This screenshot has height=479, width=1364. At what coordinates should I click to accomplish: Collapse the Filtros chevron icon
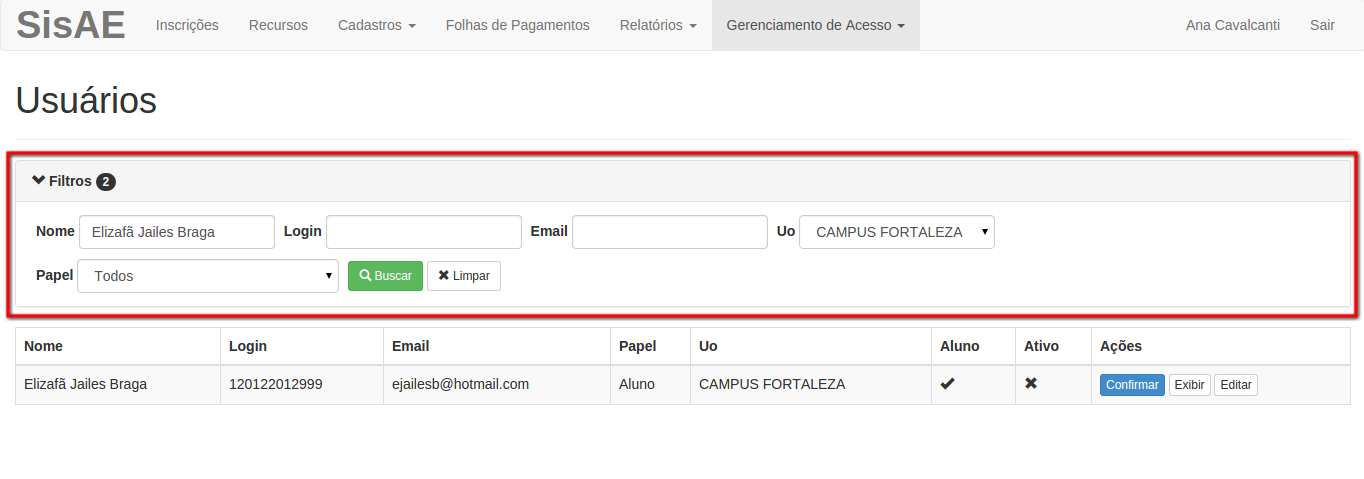[39, 181]
